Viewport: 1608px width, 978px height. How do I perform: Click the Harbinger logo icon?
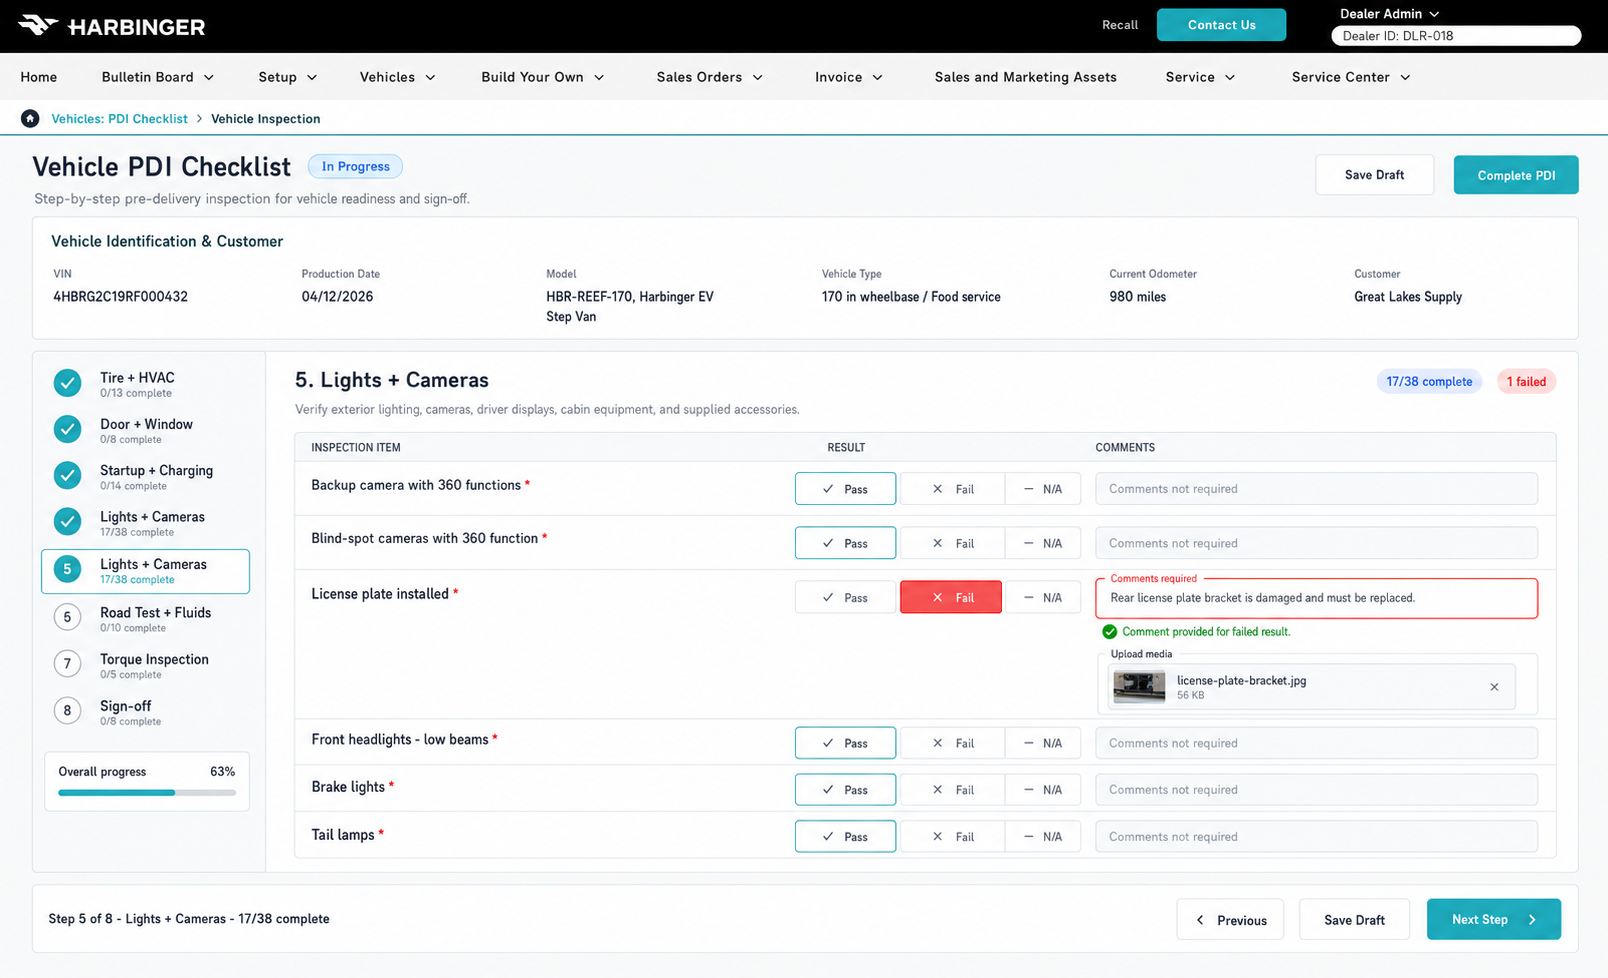pyautogui.click(x=38, y=25)
